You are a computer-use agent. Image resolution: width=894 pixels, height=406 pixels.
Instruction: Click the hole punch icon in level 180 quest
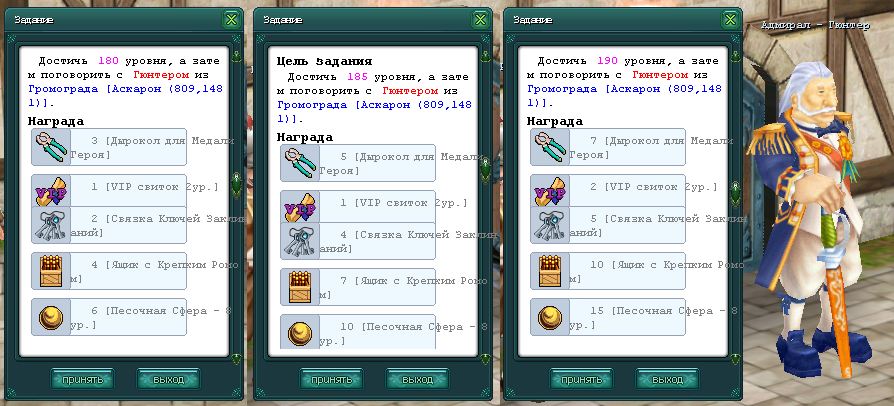(x=51, y=147)
